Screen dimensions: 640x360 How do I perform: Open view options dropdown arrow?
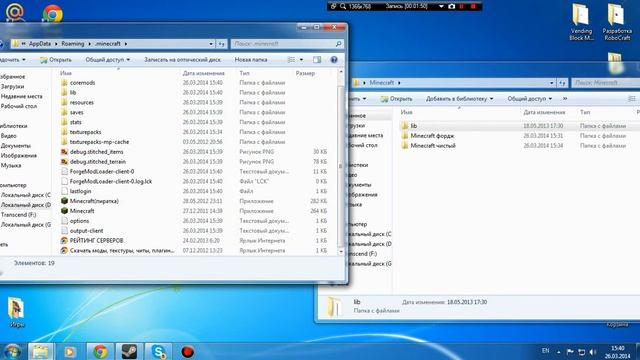301,60
